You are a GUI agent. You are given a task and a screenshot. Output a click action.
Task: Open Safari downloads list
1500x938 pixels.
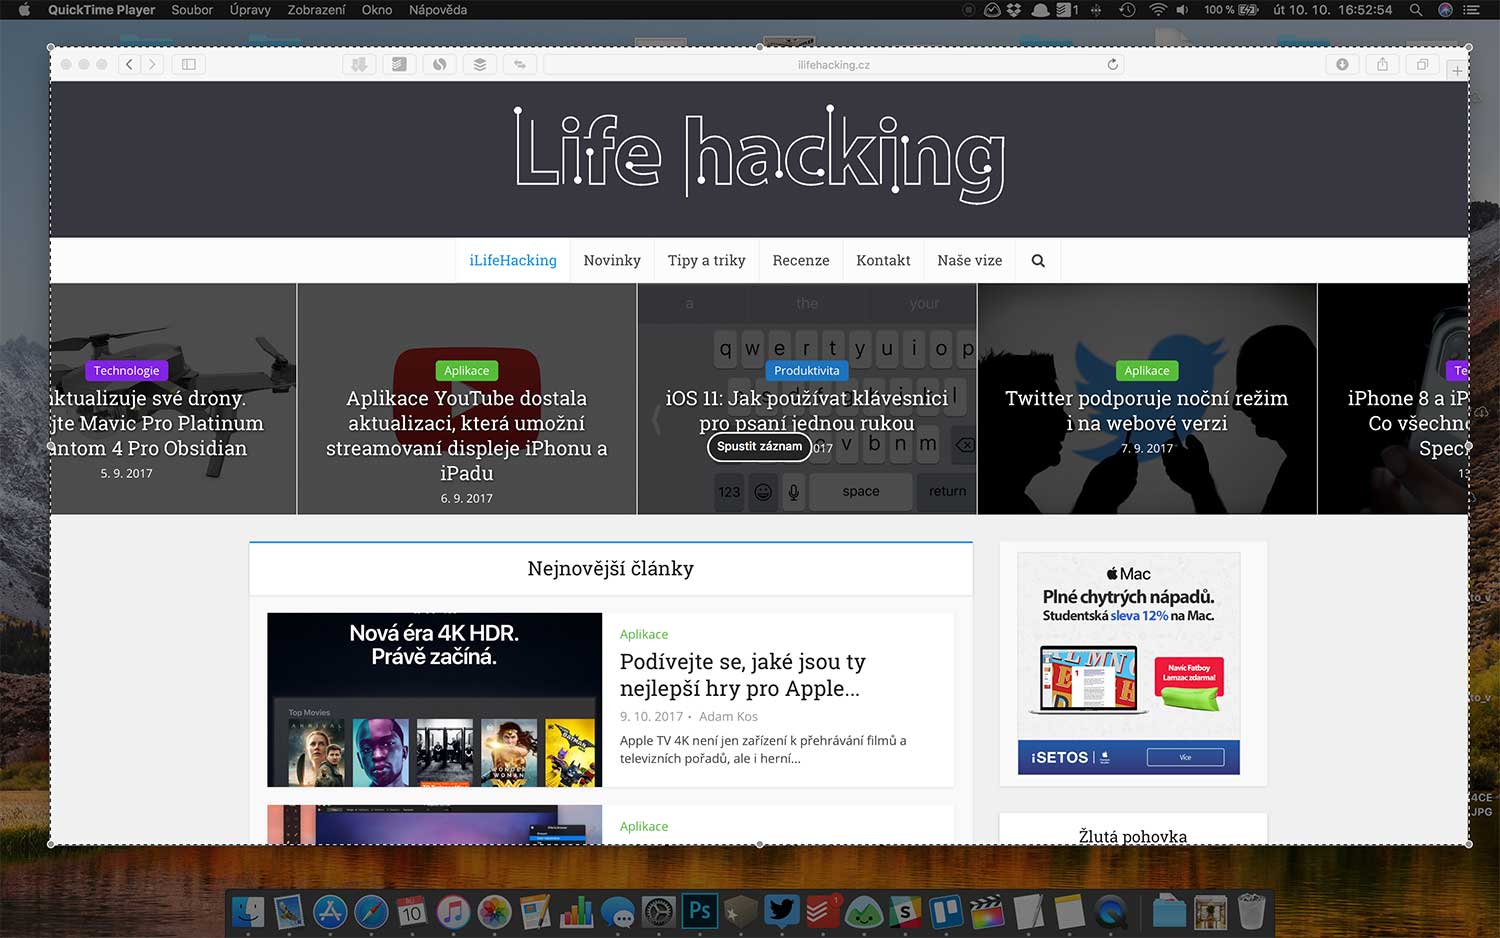point(1342,64)
